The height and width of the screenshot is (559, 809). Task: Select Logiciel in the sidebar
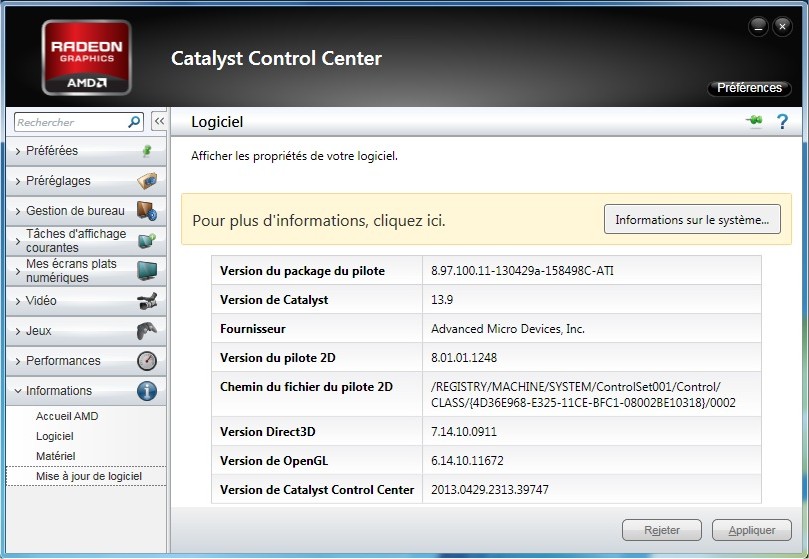click(55, 436)
